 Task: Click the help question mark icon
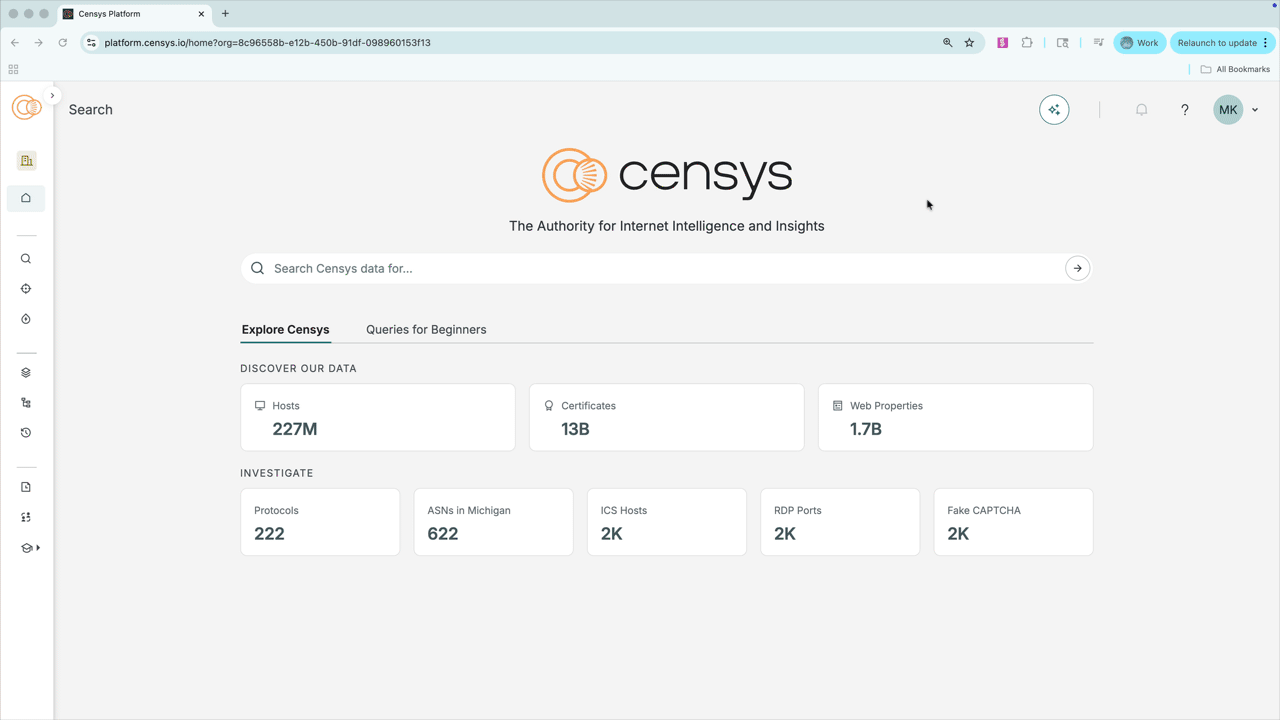tap(1185, 110)
